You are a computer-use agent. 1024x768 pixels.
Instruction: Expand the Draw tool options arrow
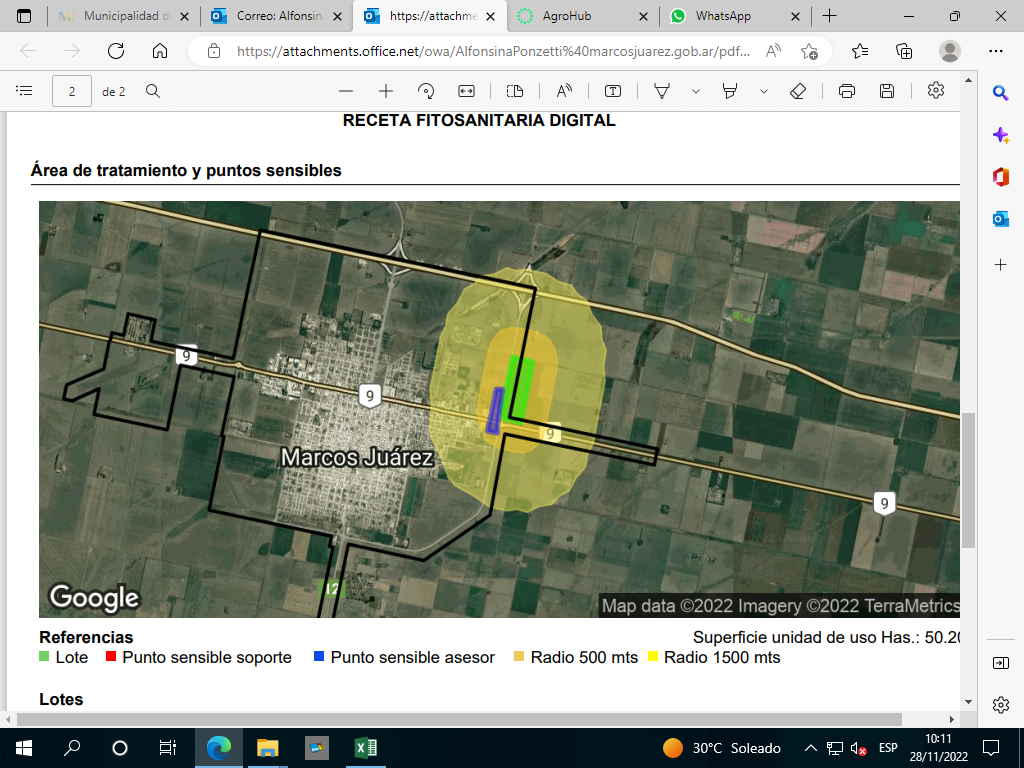tap(696, 91)
